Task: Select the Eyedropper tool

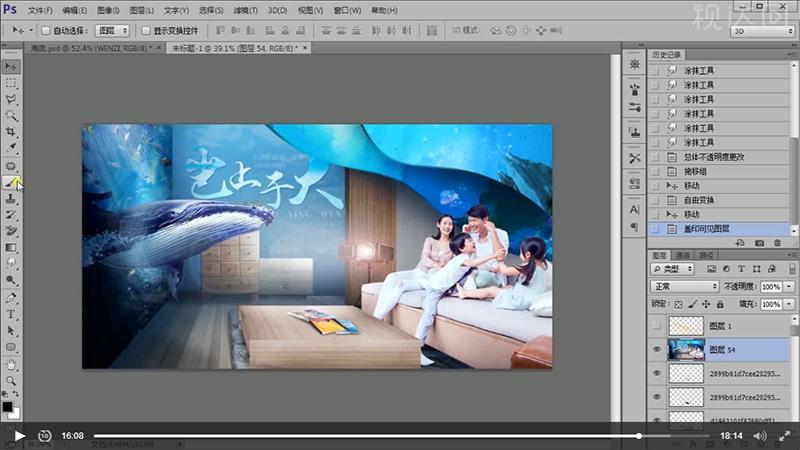Action: [10, 148]
